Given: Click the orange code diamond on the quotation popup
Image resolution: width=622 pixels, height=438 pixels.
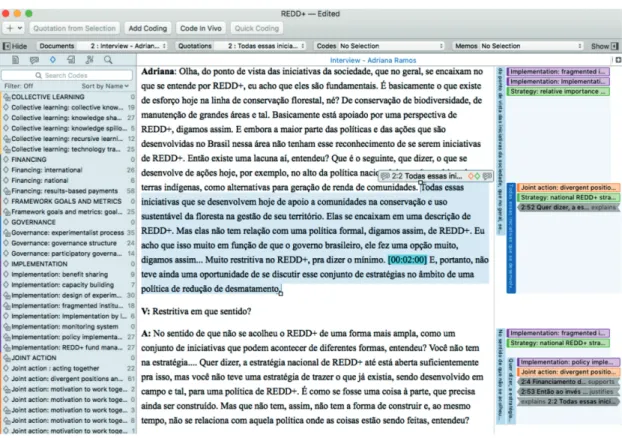Looking at the screenshot, I should click(x=470, y=176).
